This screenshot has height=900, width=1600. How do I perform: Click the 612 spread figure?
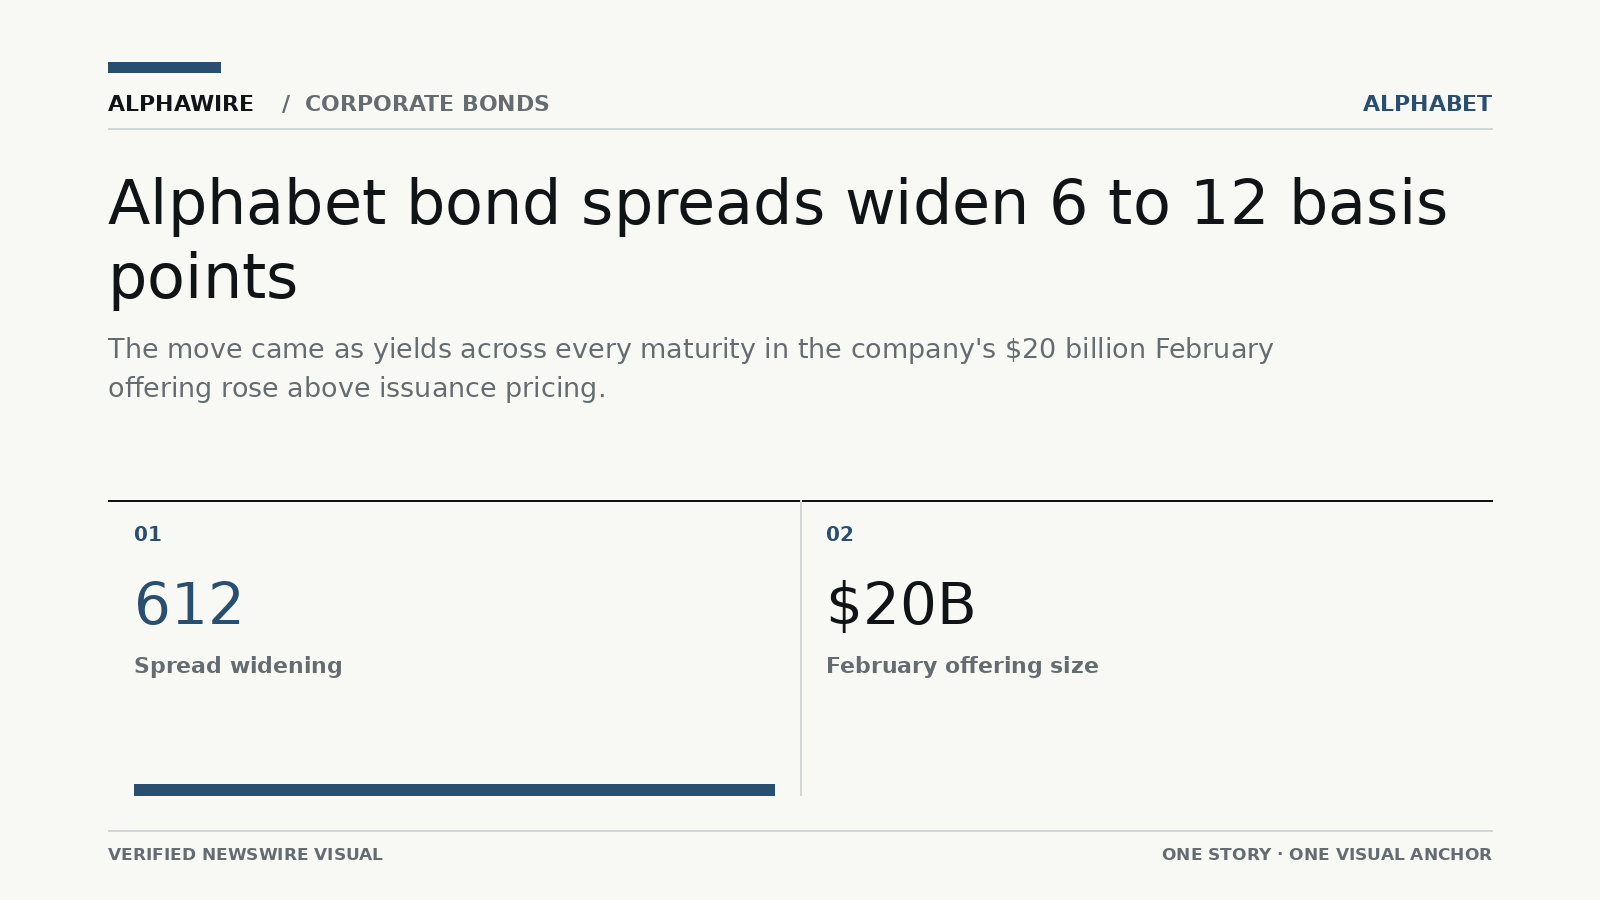[x=189, y=606]
